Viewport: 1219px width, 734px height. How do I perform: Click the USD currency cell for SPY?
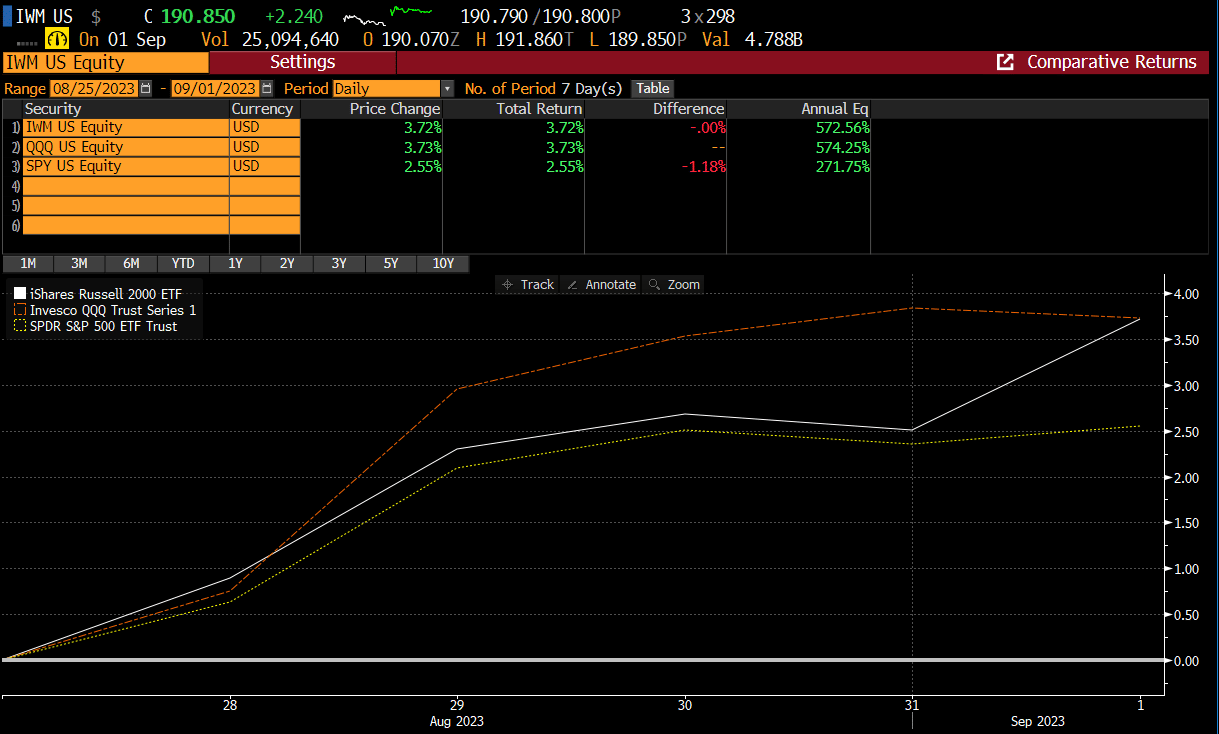click(x=265, y=167)
